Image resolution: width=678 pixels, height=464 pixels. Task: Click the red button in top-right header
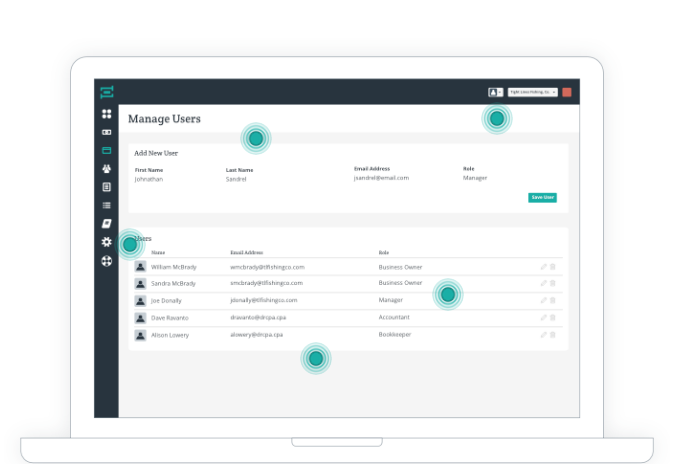tap(566, 92)
